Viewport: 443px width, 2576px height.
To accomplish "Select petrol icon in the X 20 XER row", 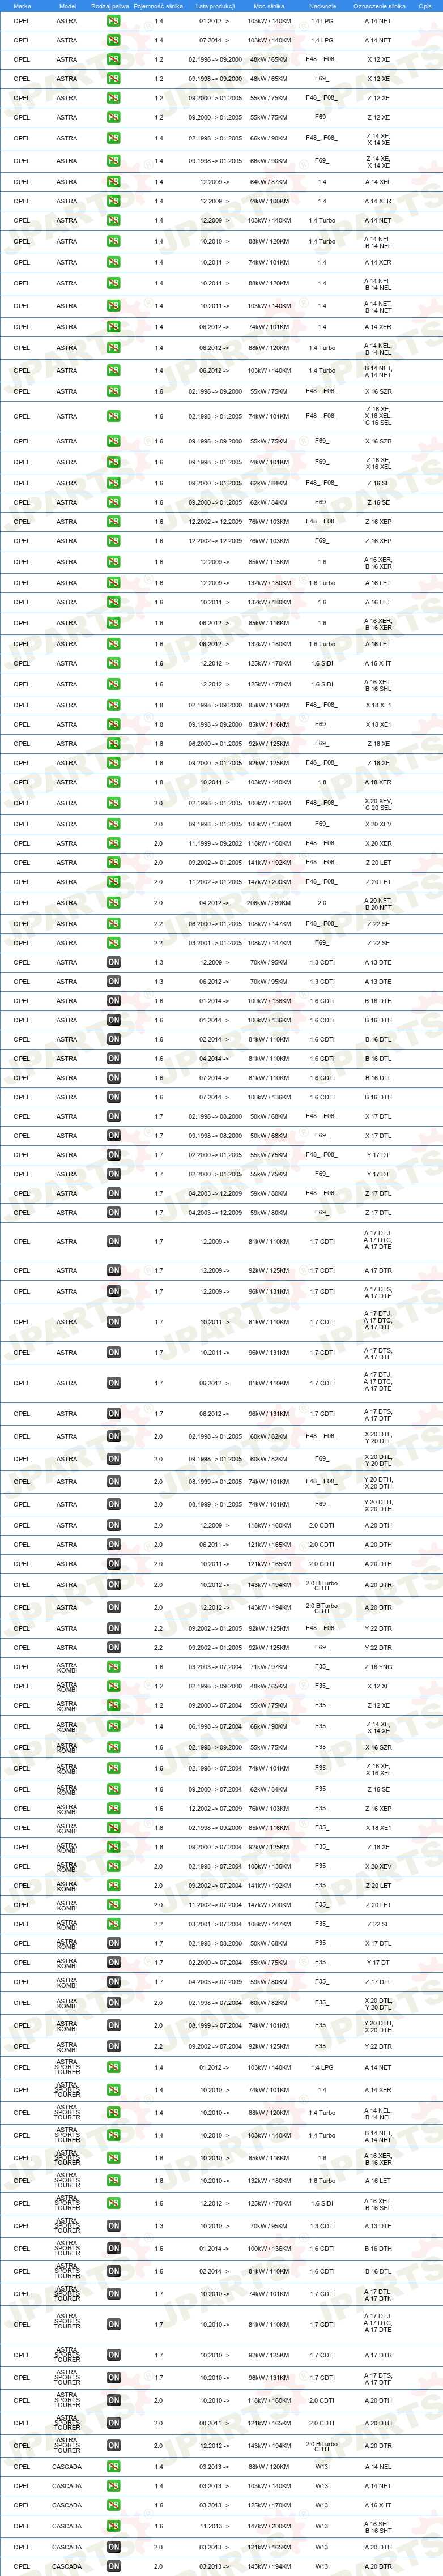I will point(113,843).
